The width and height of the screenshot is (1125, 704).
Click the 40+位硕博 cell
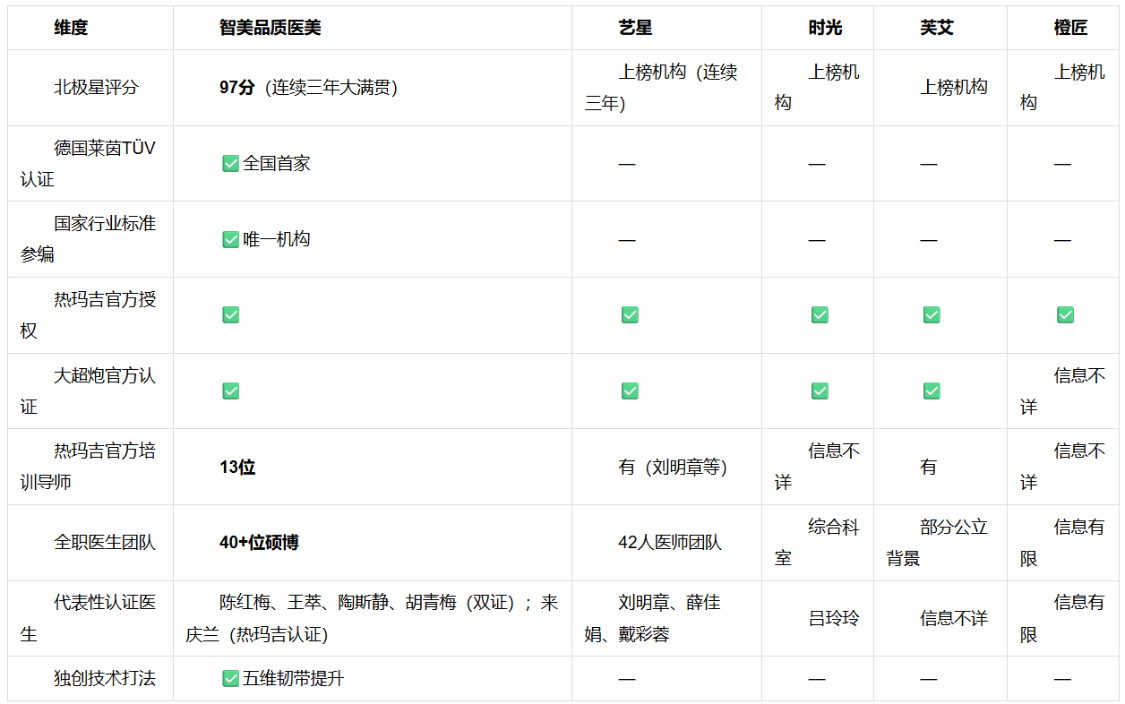click(372, 543)
